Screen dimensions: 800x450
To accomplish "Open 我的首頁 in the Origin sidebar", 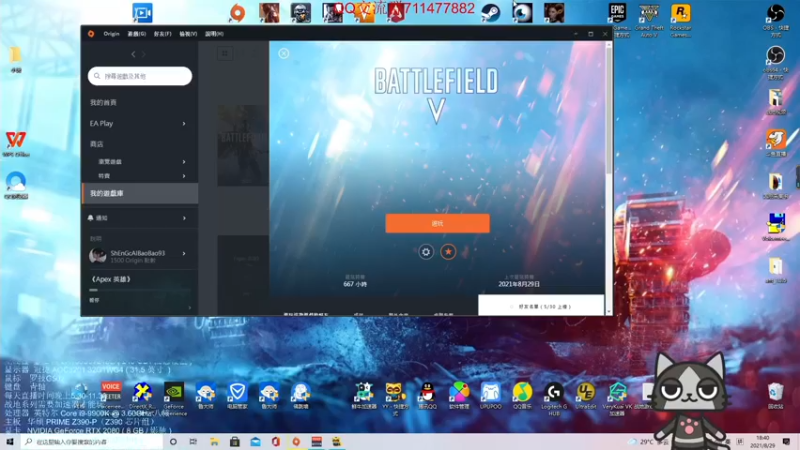I will (x=104, y=103).
